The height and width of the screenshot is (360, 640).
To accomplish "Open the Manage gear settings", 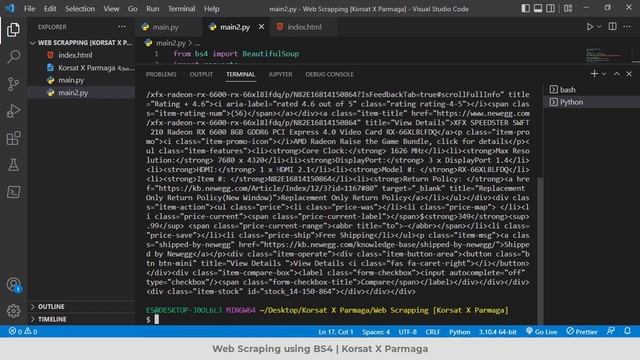I will [13, 311].
